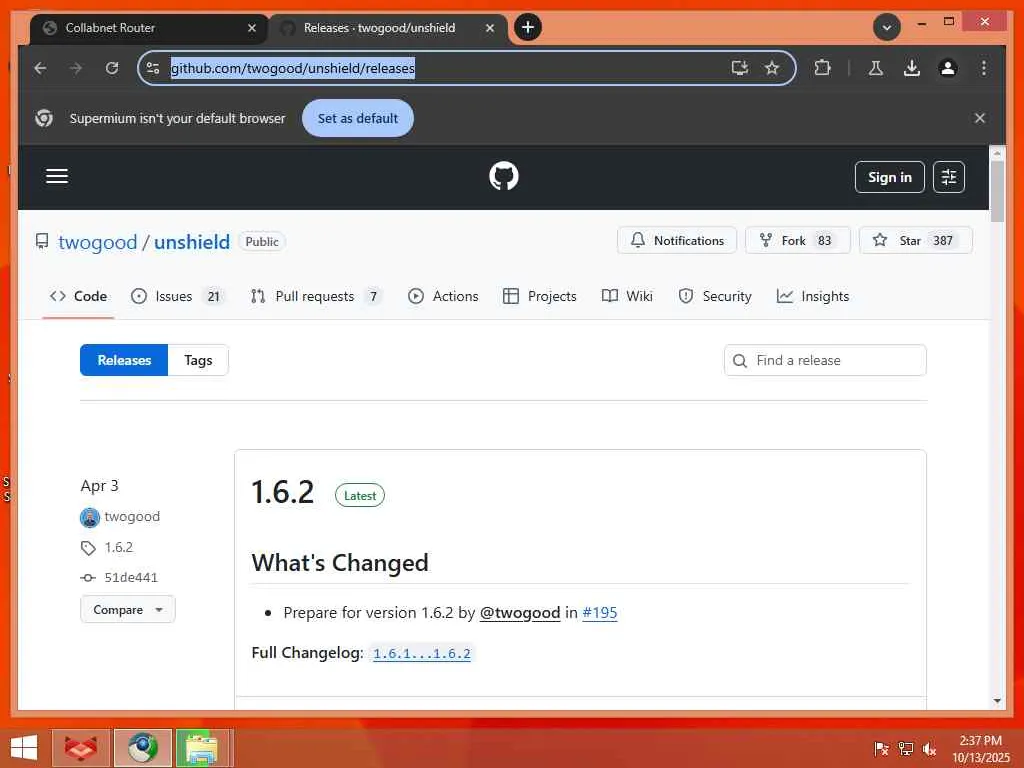Open site information icon in address bar

(153, 68)
